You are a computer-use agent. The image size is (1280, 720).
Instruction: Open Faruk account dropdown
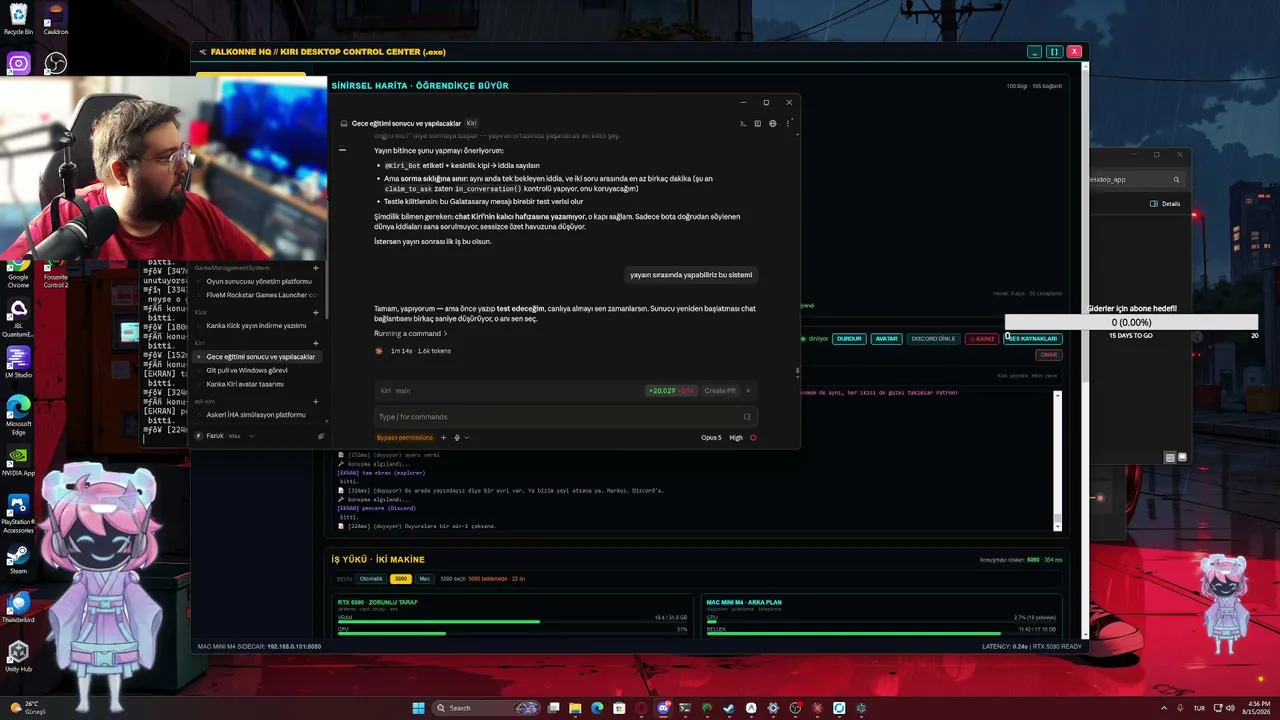224,436
